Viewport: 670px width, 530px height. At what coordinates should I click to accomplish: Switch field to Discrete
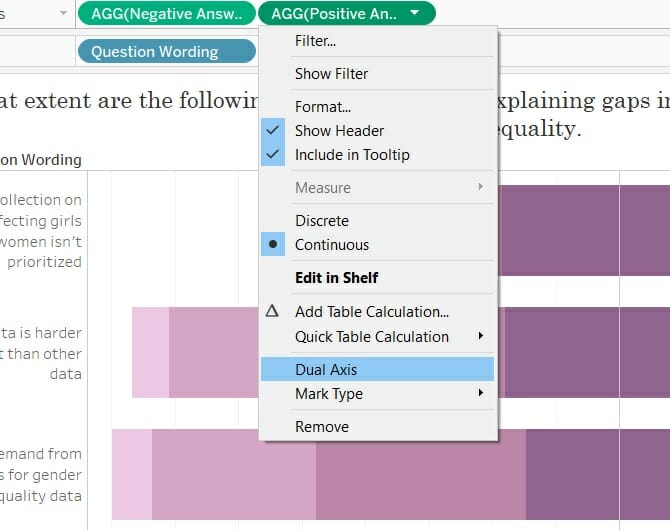tap(321, 221)
